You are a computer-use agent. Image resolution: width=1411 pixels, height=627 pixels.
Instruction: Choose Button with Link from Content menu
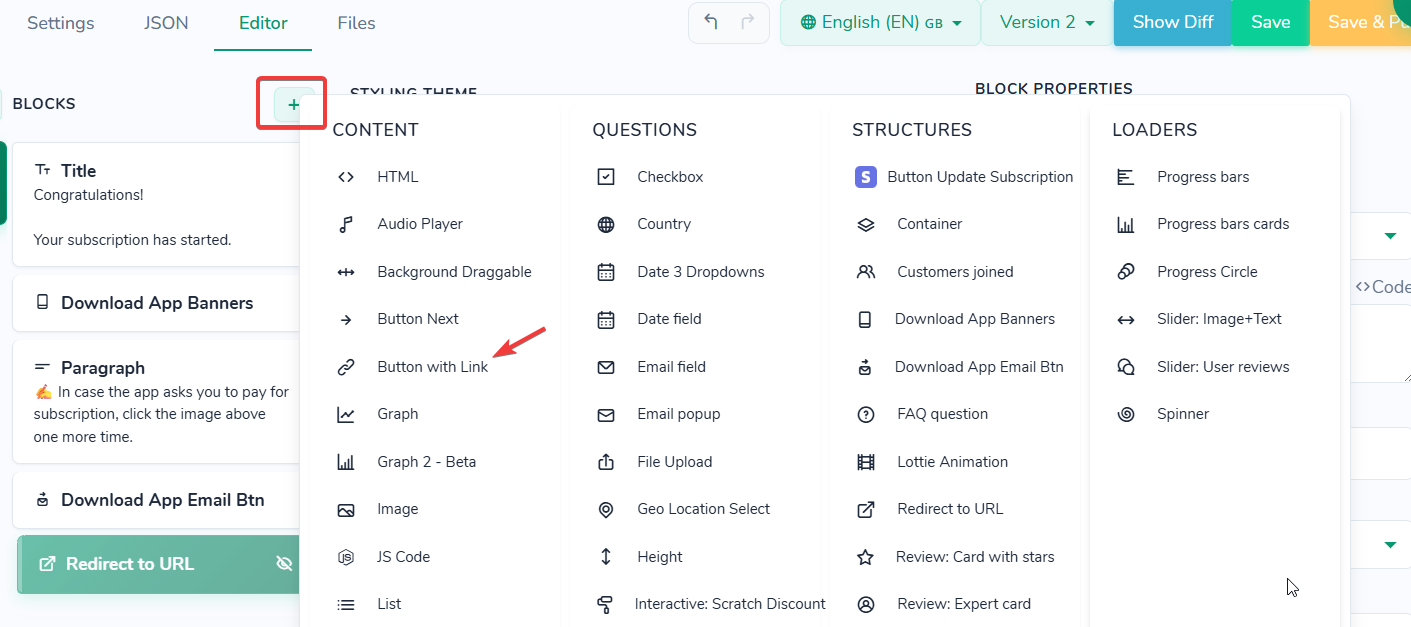(432, 367)
